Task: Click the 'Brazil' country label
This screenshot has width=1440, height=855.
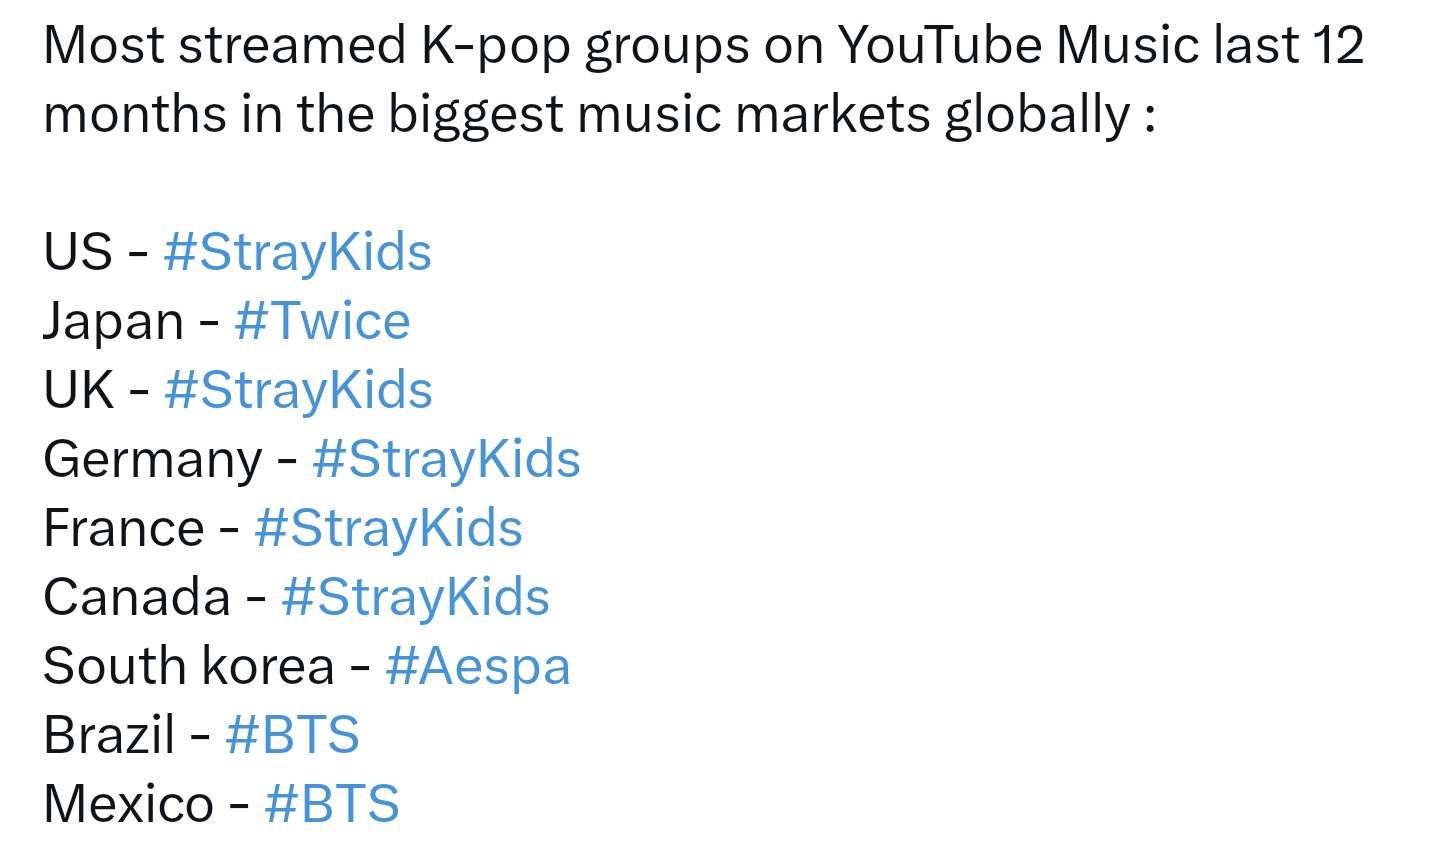Action: [110, 735]
